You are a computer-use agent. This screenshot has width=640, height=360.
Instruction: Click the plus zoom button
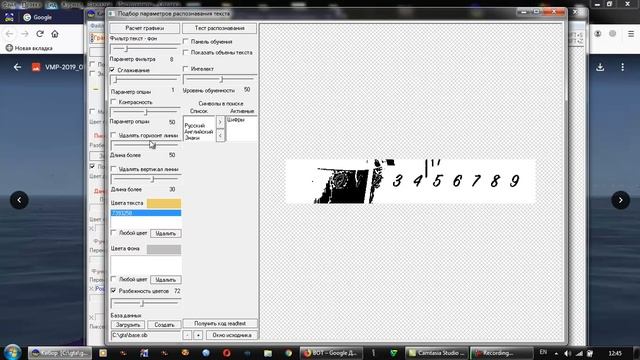(198, 335)
